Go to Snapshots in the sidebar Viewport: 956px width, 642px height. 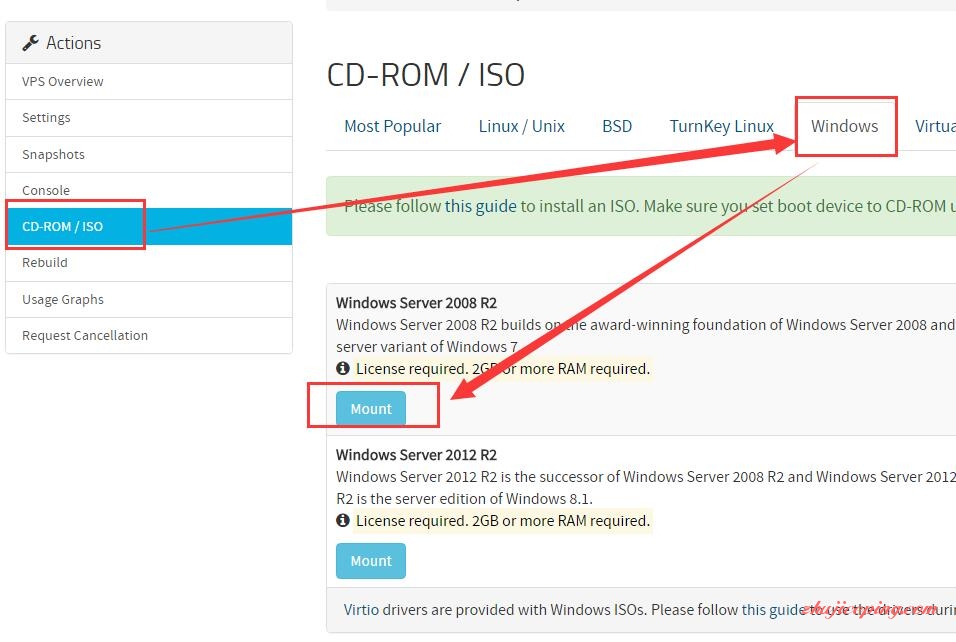pos(149,154)
